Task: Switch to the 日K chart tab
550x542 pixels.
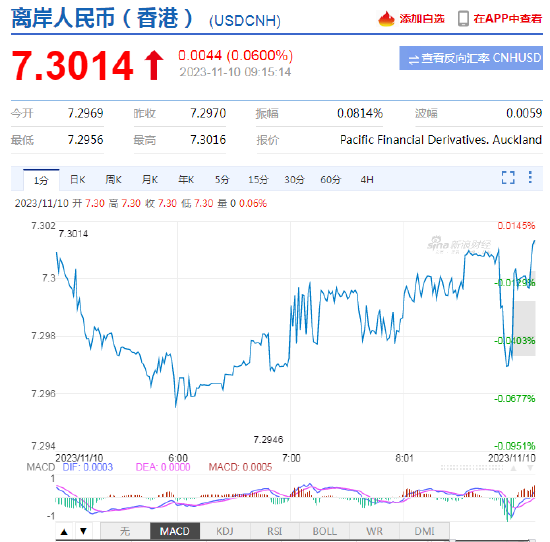Action: (77, 180)
